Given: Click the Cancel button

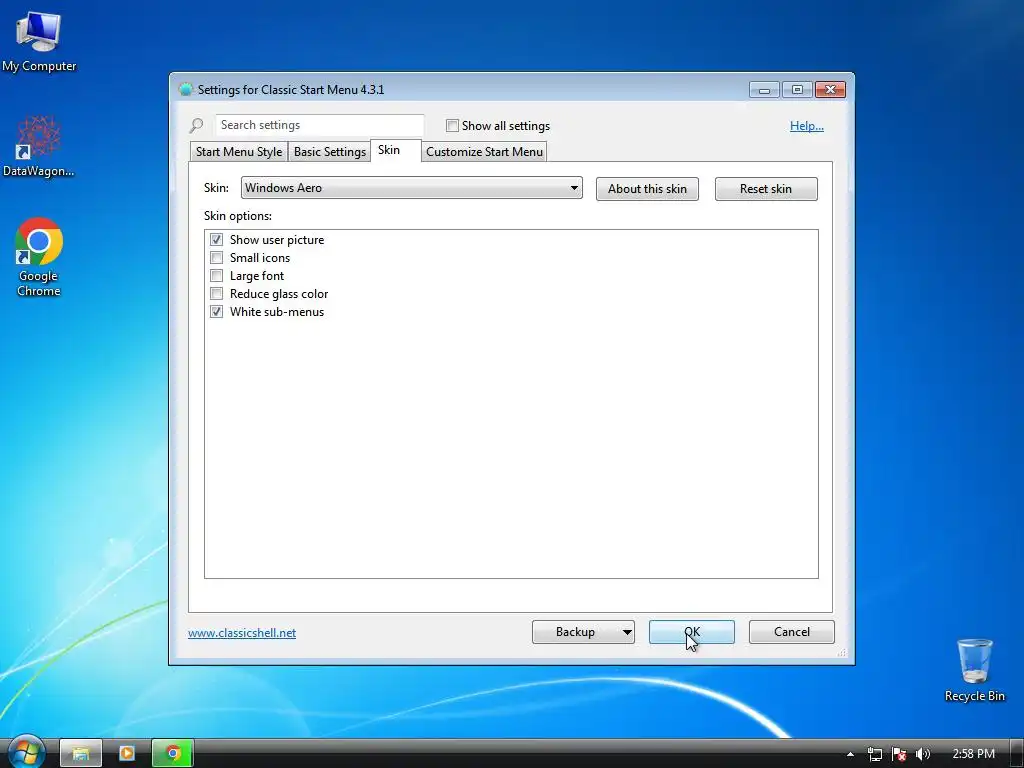Looking at the screenshot, I should pos(792,632).
